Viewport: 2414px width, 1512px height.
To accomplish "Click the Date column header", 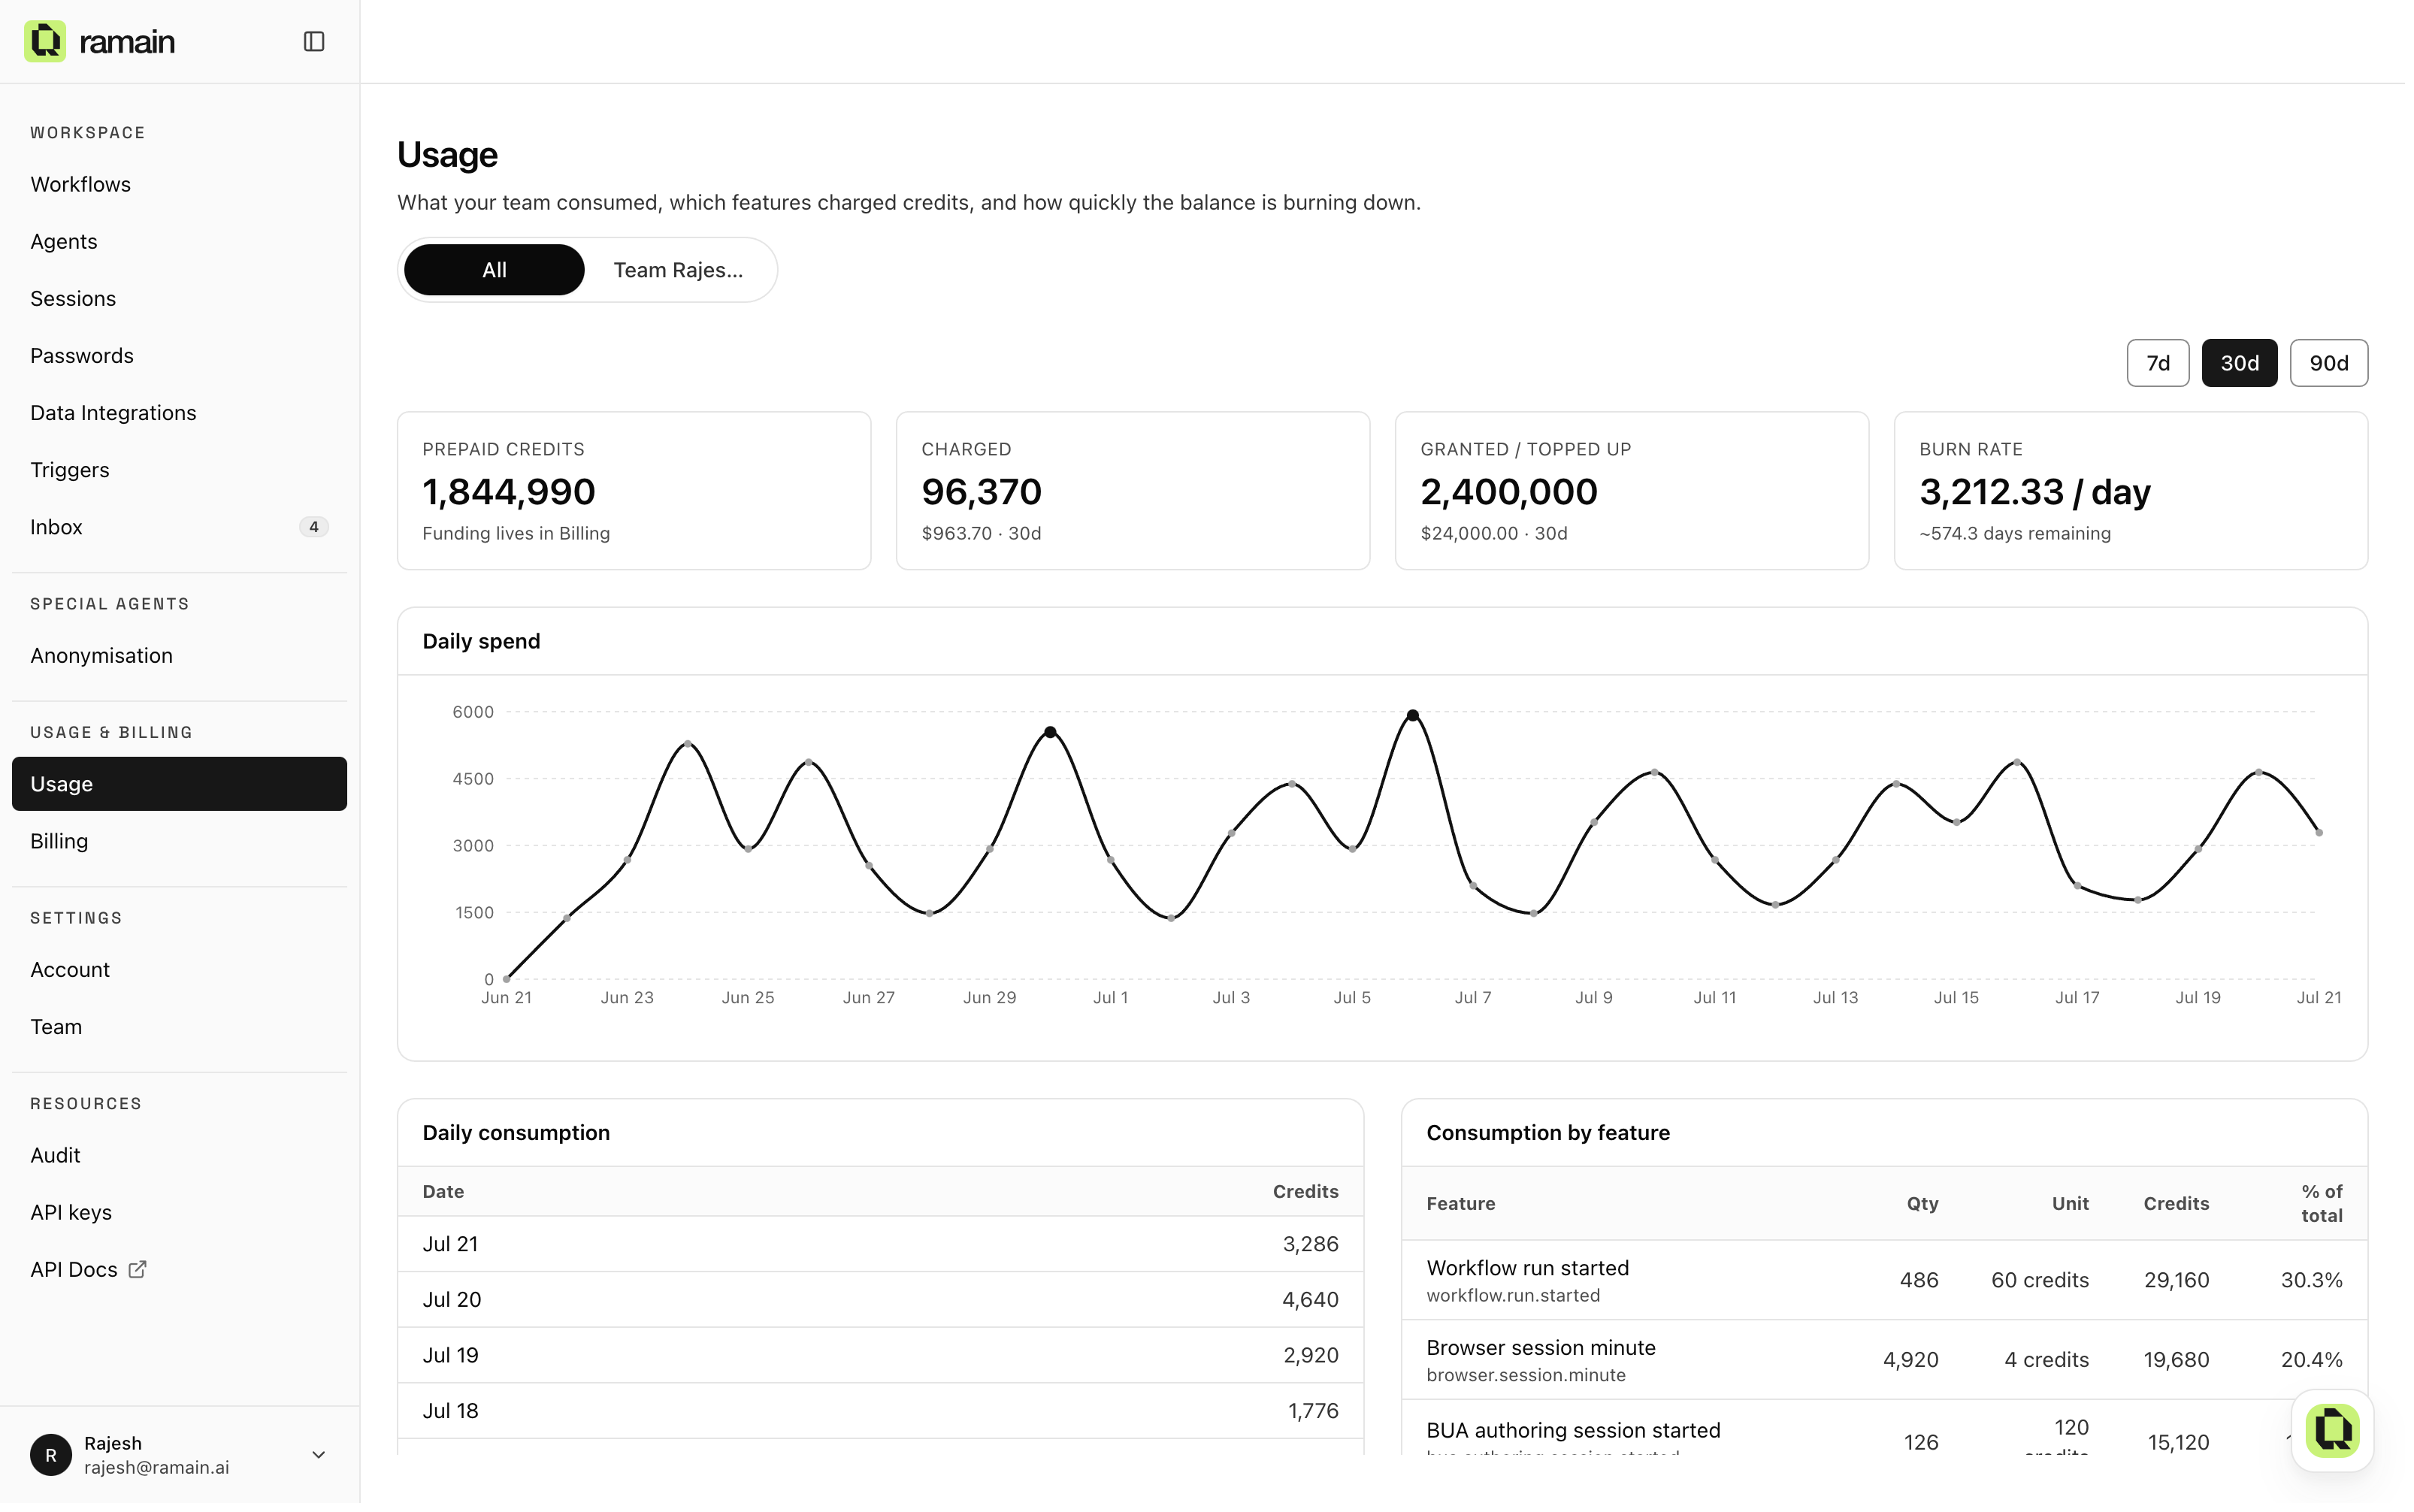I will [x=443, y=1192].
